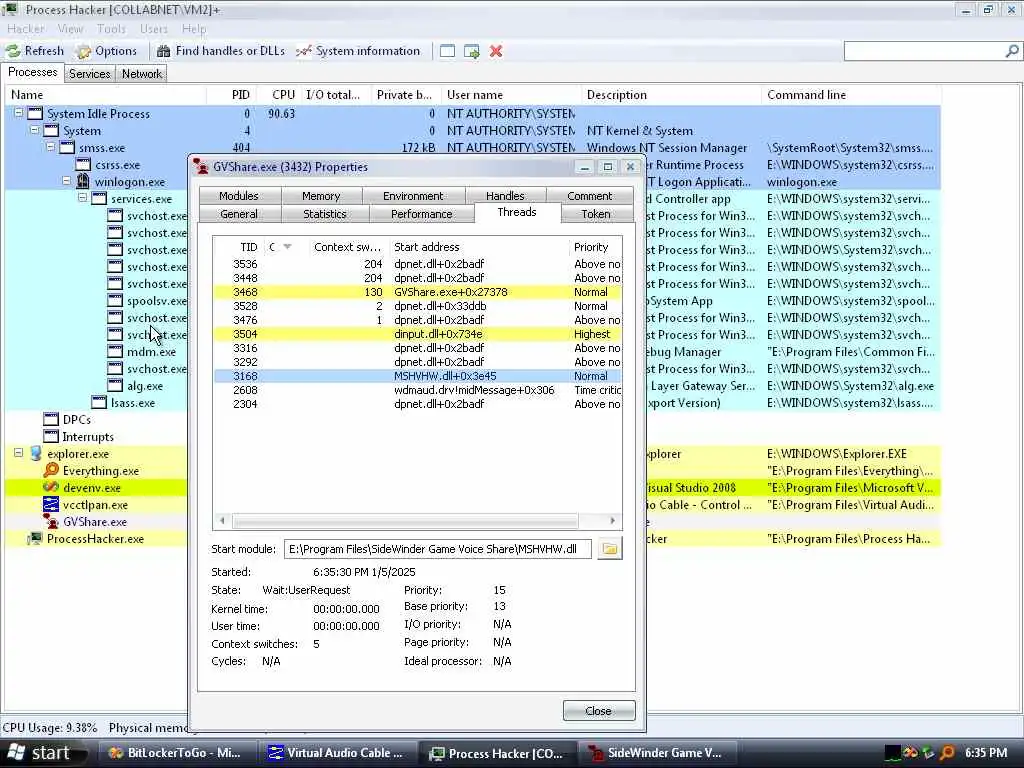The image size is (1024, 768).
Task: Select the alg.exe process icon
Action: click(x=115, y=385)
